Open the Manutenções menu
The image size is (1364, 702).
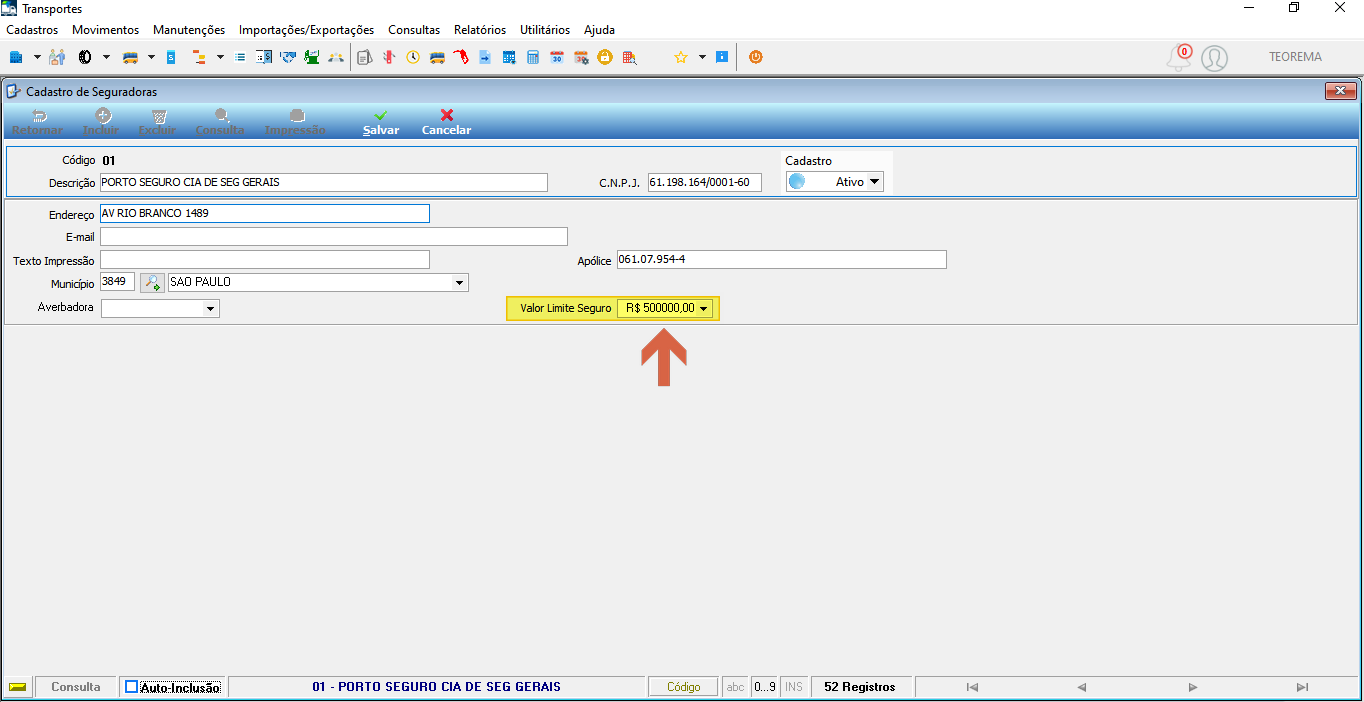(189, 30)
